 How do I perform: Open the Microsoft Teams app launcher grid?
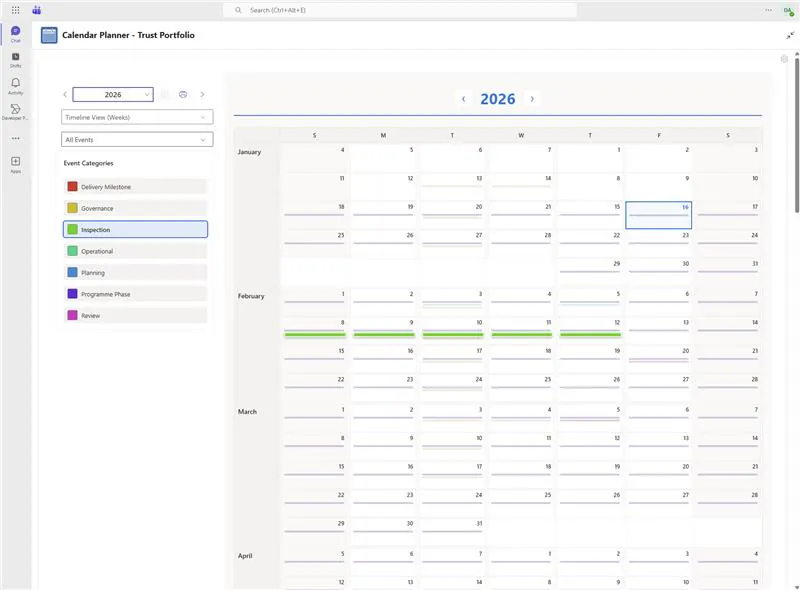tap(15, 10)
